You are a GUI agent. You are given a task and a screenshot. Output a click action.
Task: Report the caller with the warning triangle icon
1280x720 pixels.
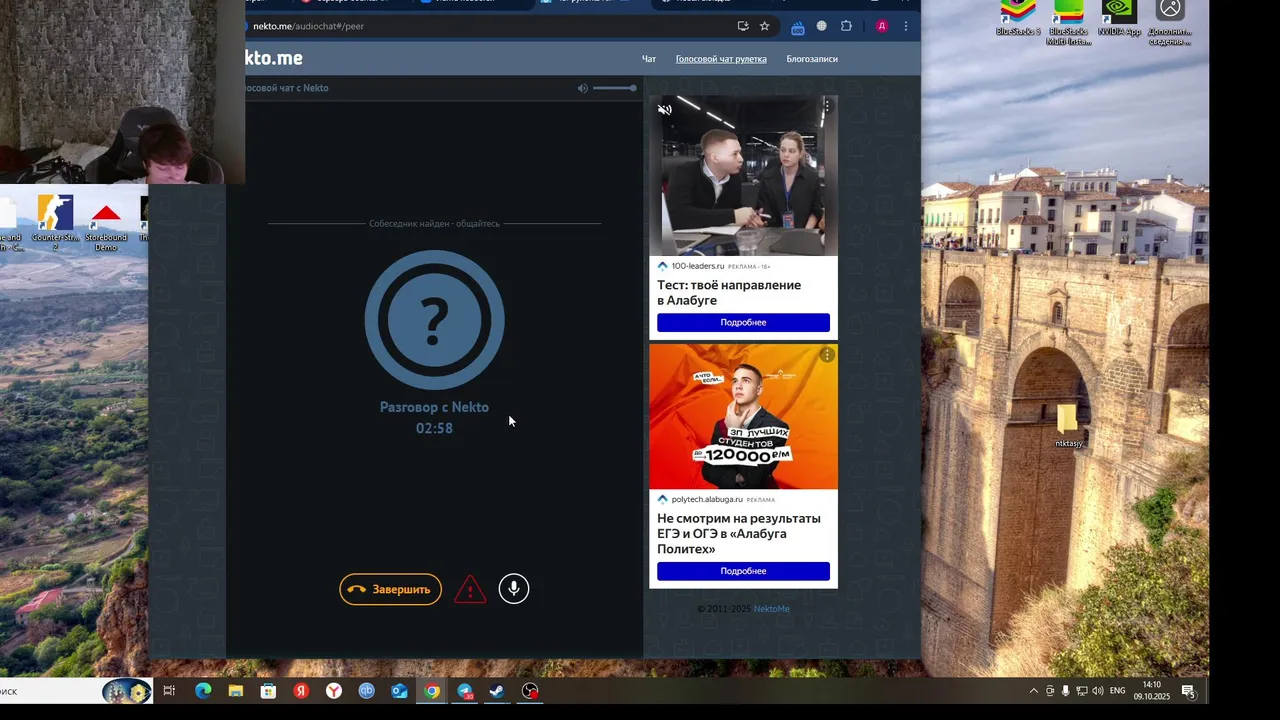(x=470, y=590)
